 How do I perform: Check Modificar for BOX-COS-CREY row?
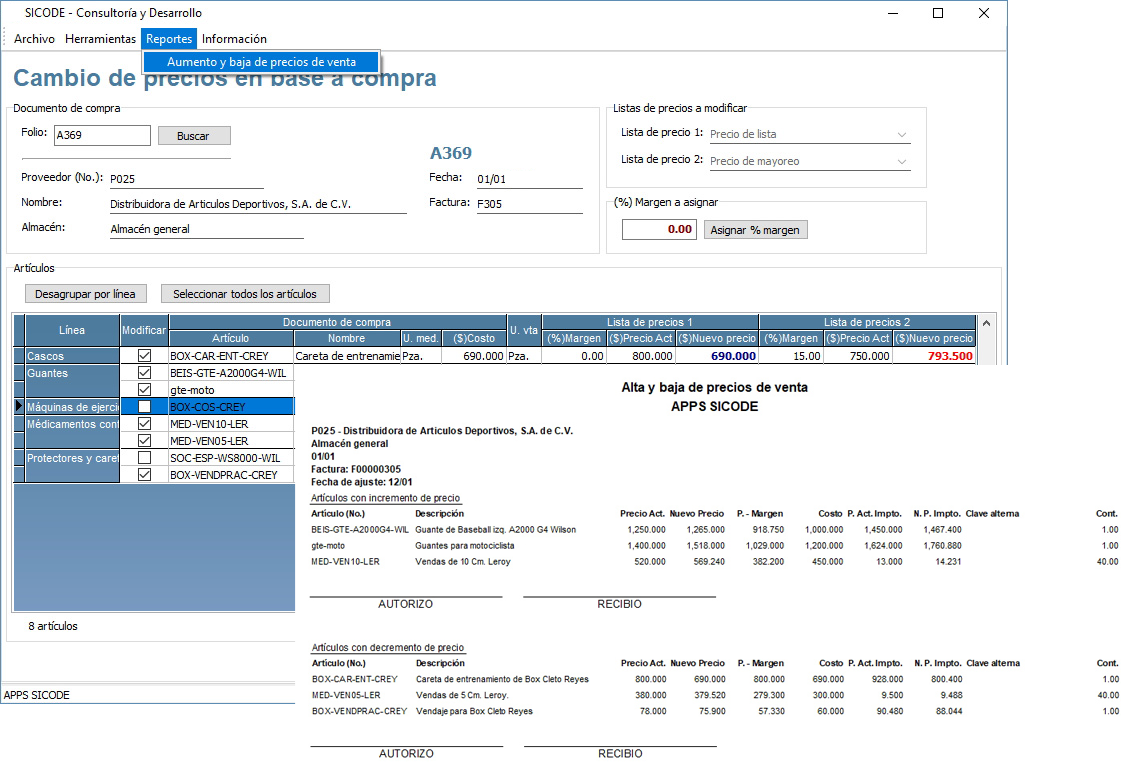145,407
